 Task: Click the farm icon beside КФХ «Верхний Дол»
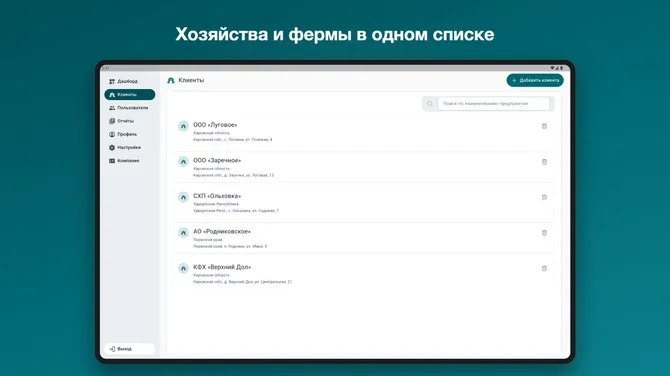pyautogui.click(x=183, y=268)
